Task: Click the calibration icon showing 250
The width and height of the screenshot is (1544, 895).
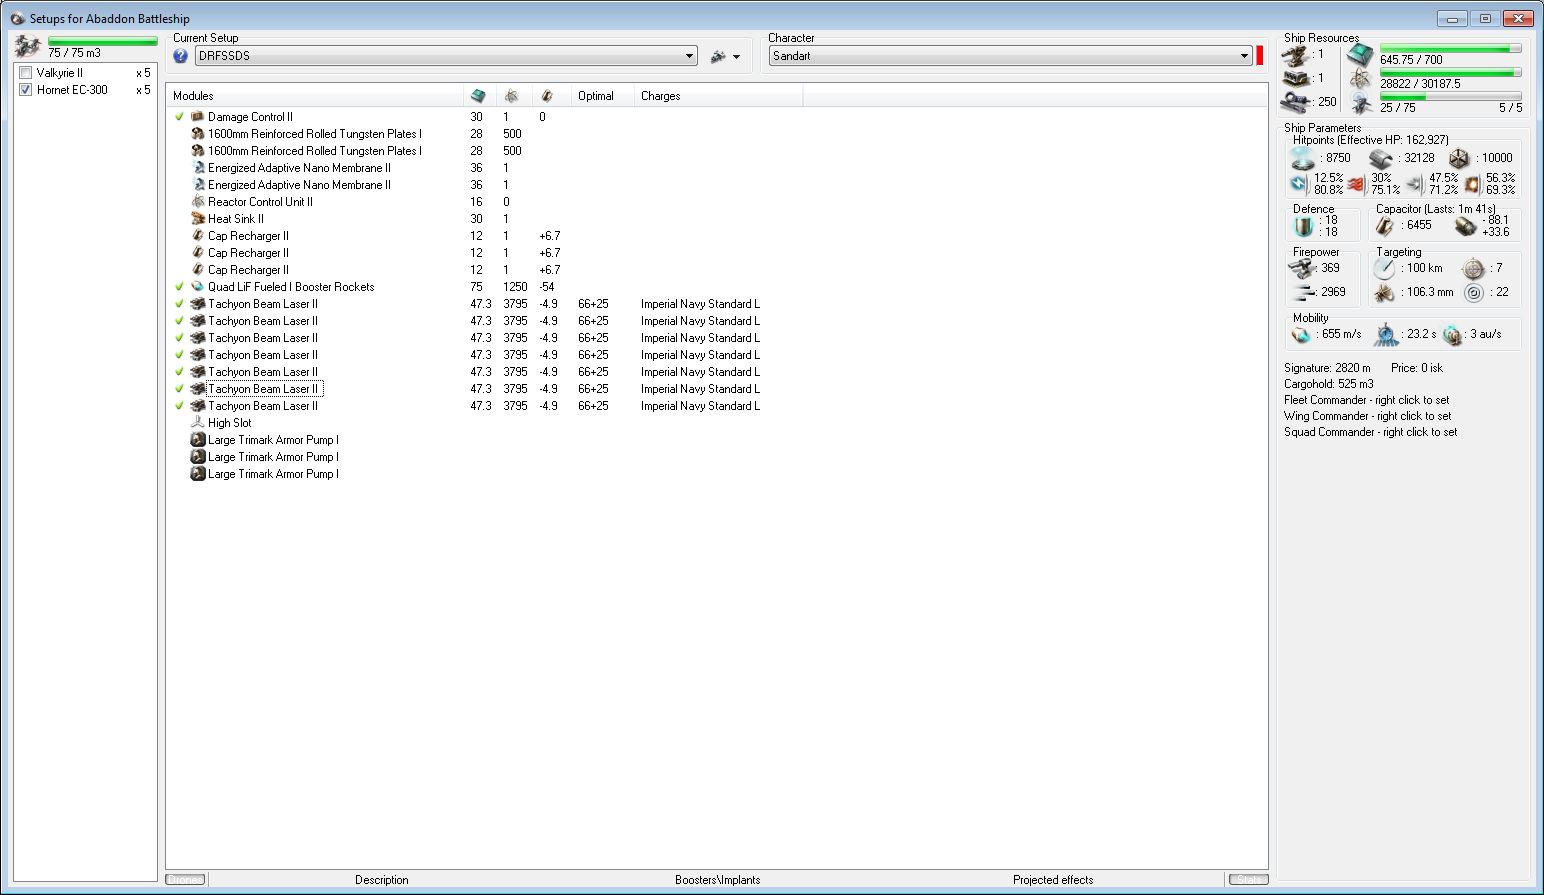Action: [x=1296, y=101]
